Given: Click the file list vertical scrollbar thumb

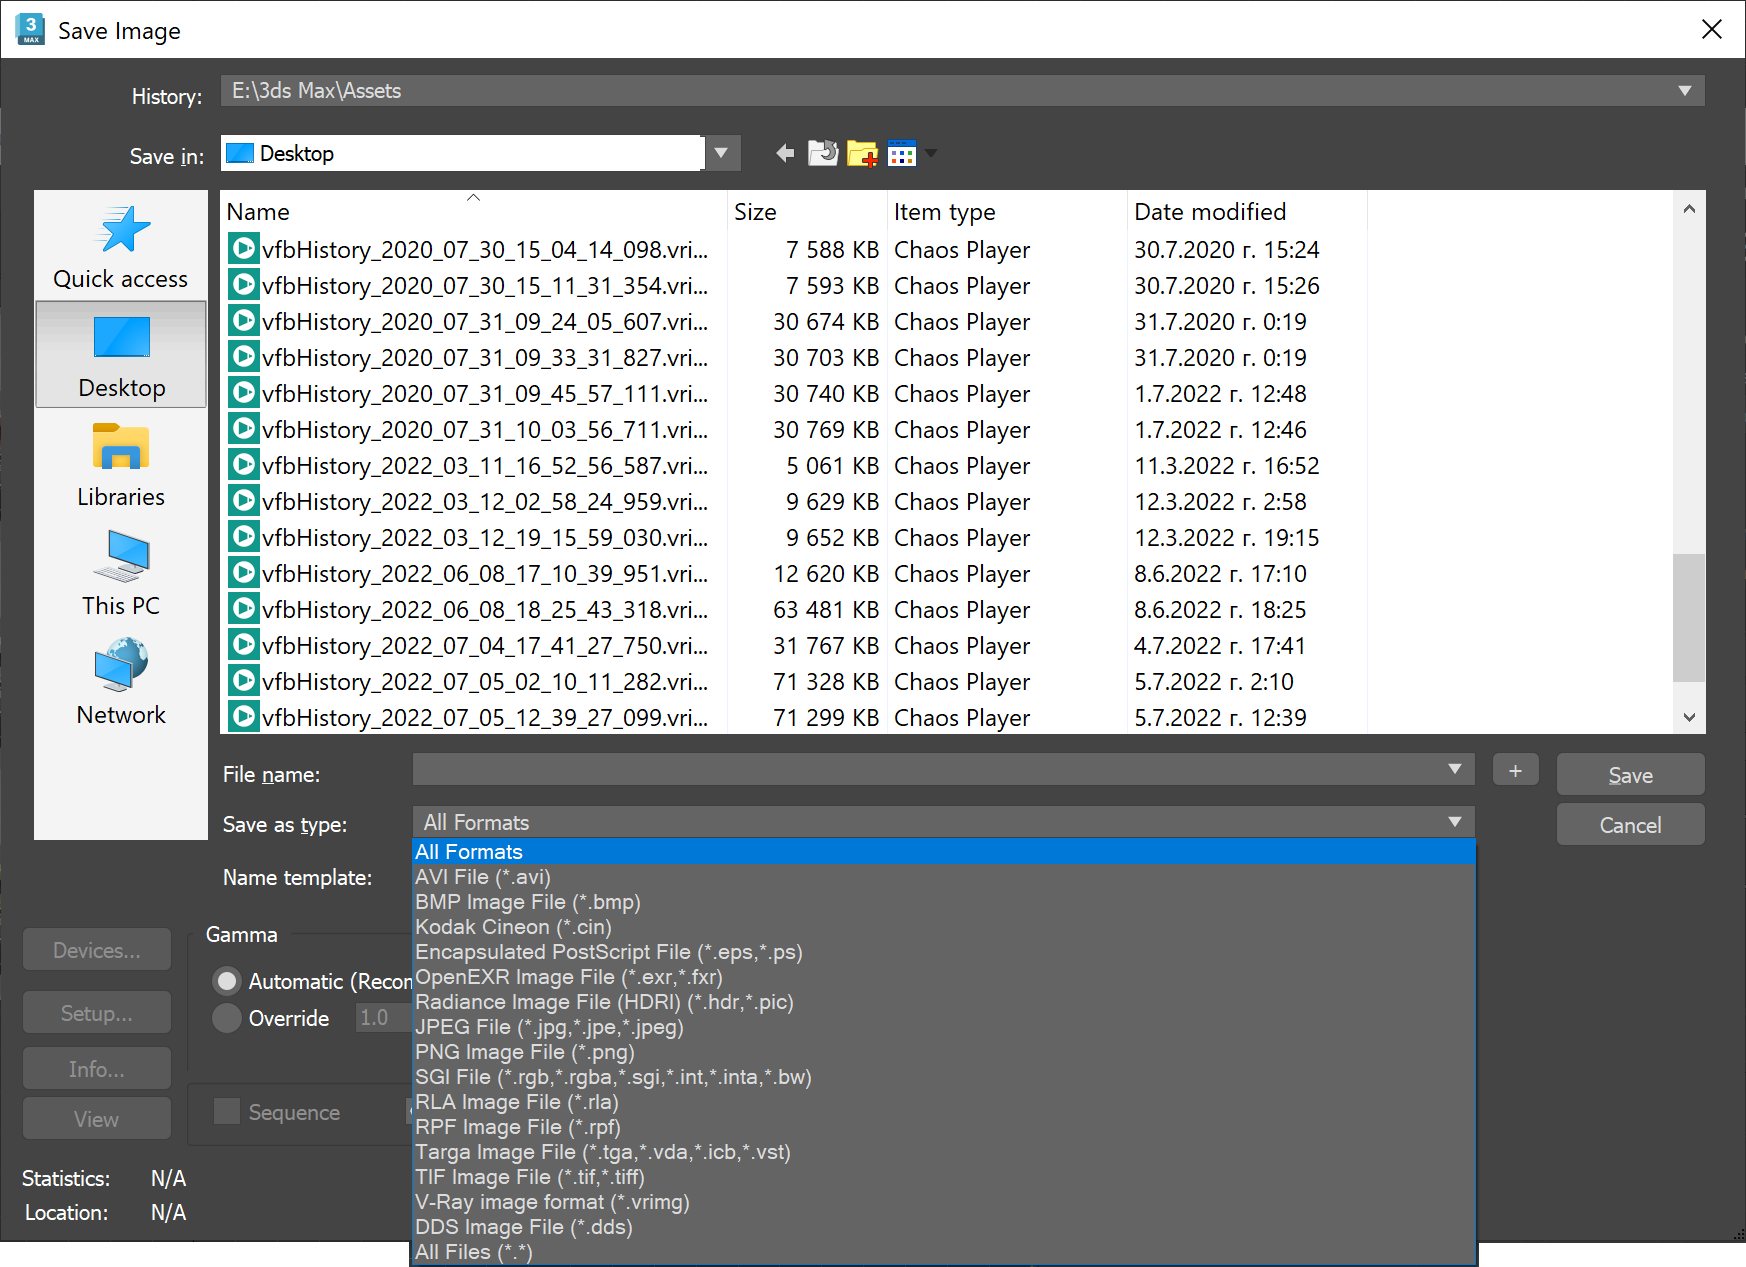Looking at the screenshot, I should tap(1688, 618).
